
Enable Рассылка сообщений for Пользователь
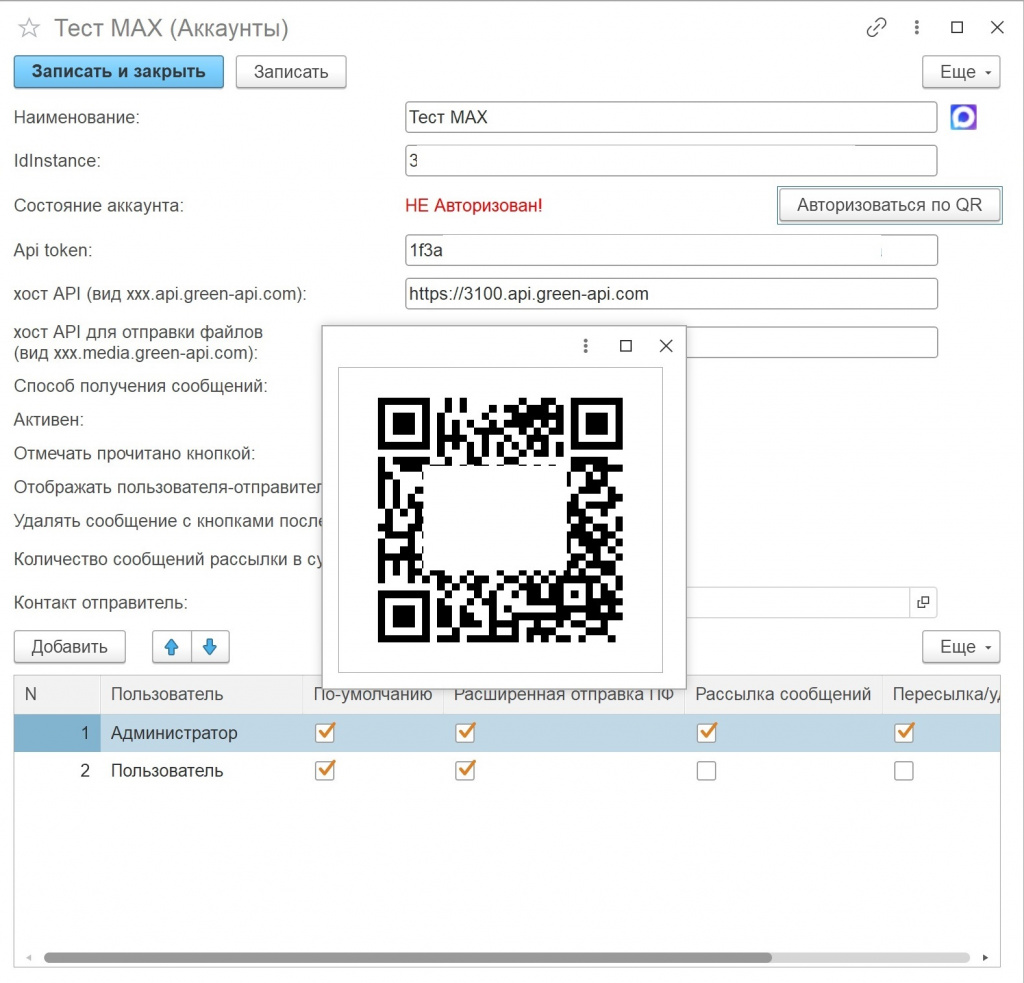[706, 771]
